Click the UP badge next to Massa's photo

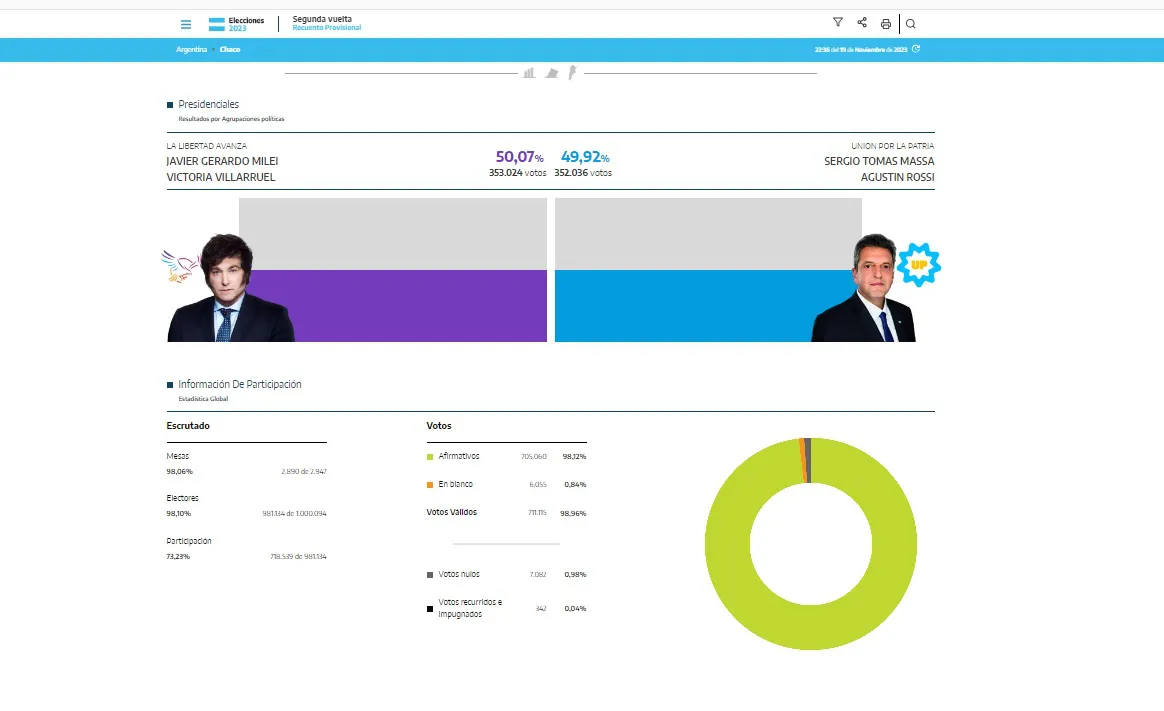[x=919, y=264]
